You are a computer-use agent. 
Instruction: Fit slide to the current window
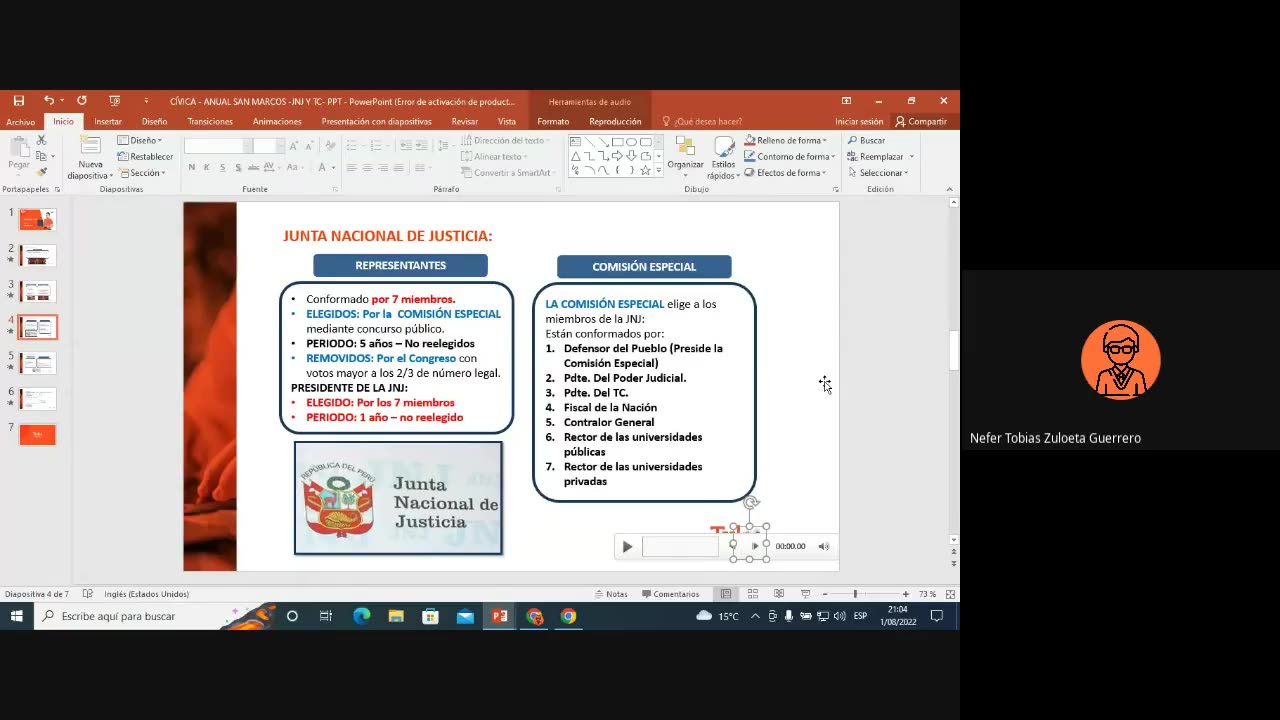[950, 594]
